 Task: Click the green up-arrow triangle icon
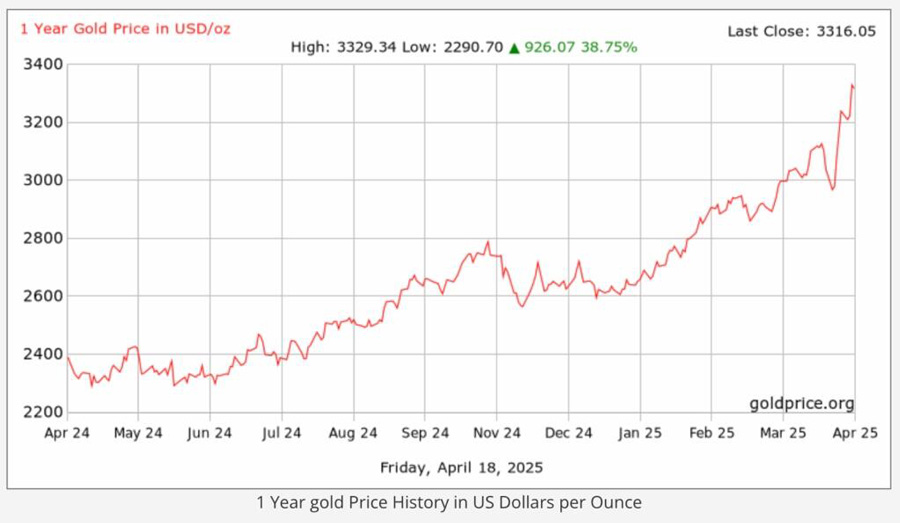[514, 47]
